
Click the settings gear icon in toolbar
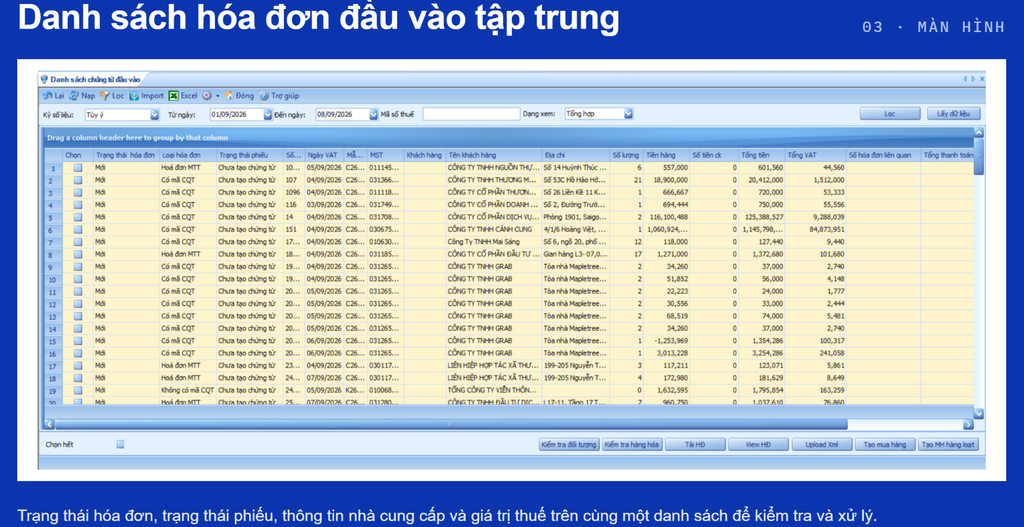pos(207,96)
